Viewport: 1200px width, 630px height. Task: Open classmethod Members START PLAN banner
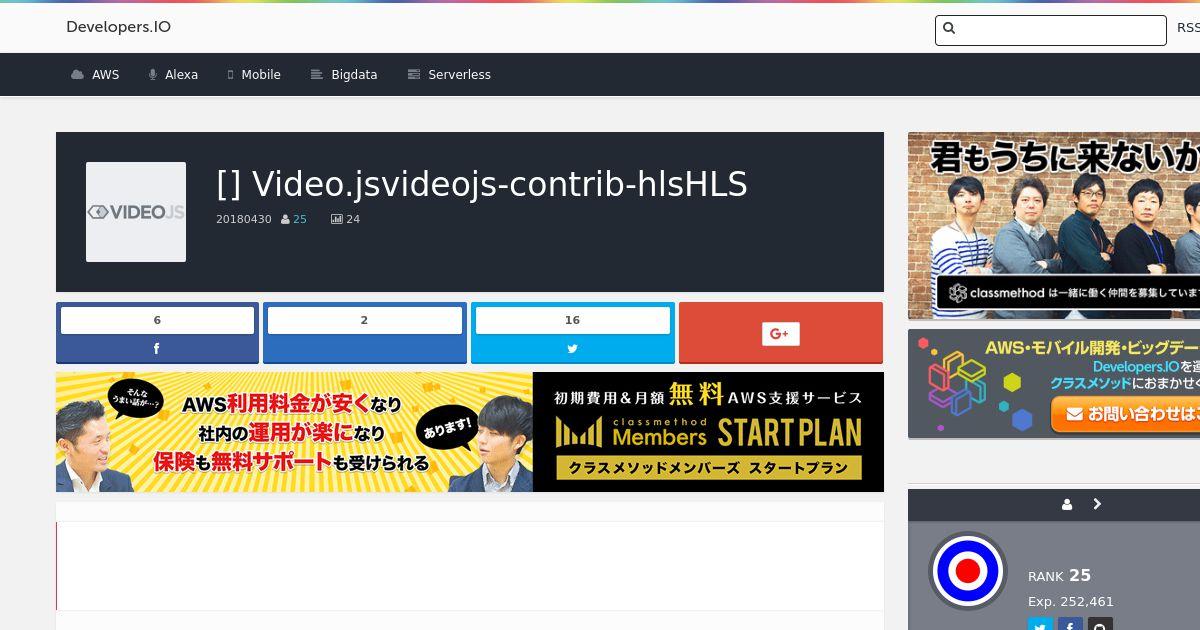tap(708, 432)
